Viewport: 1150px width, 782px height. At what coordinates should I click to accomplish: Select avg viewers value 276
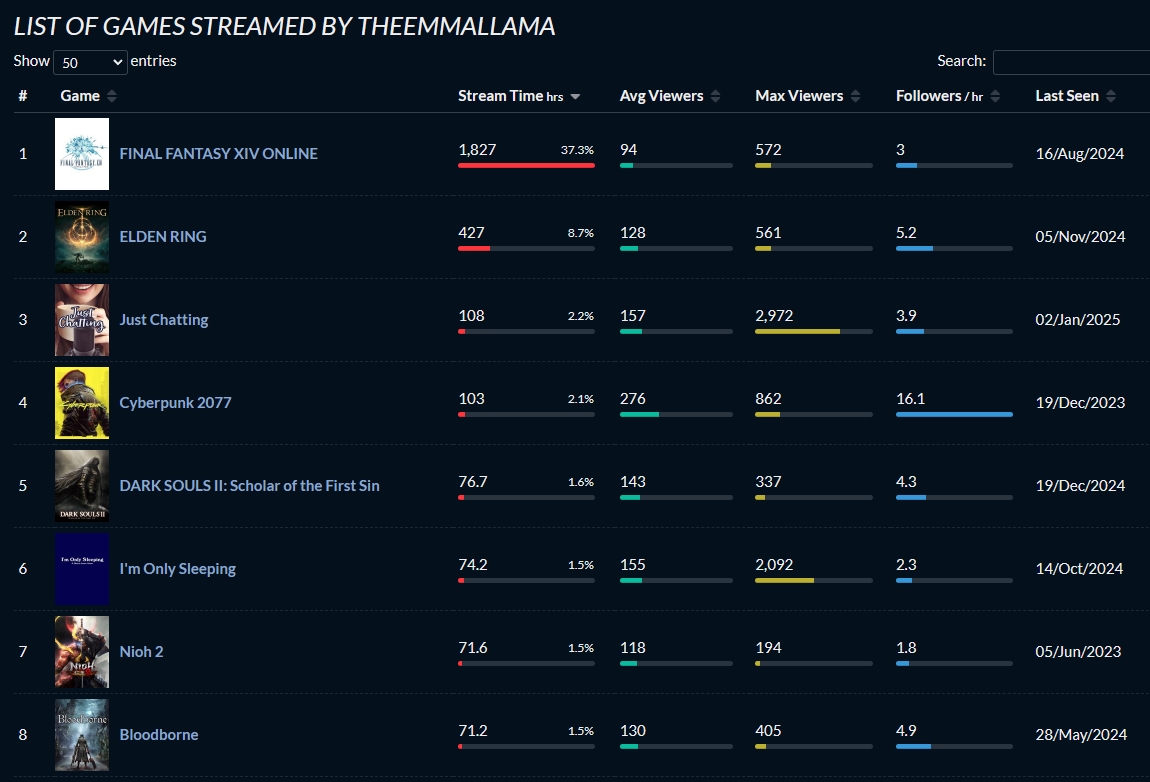(x=633, y=398)
